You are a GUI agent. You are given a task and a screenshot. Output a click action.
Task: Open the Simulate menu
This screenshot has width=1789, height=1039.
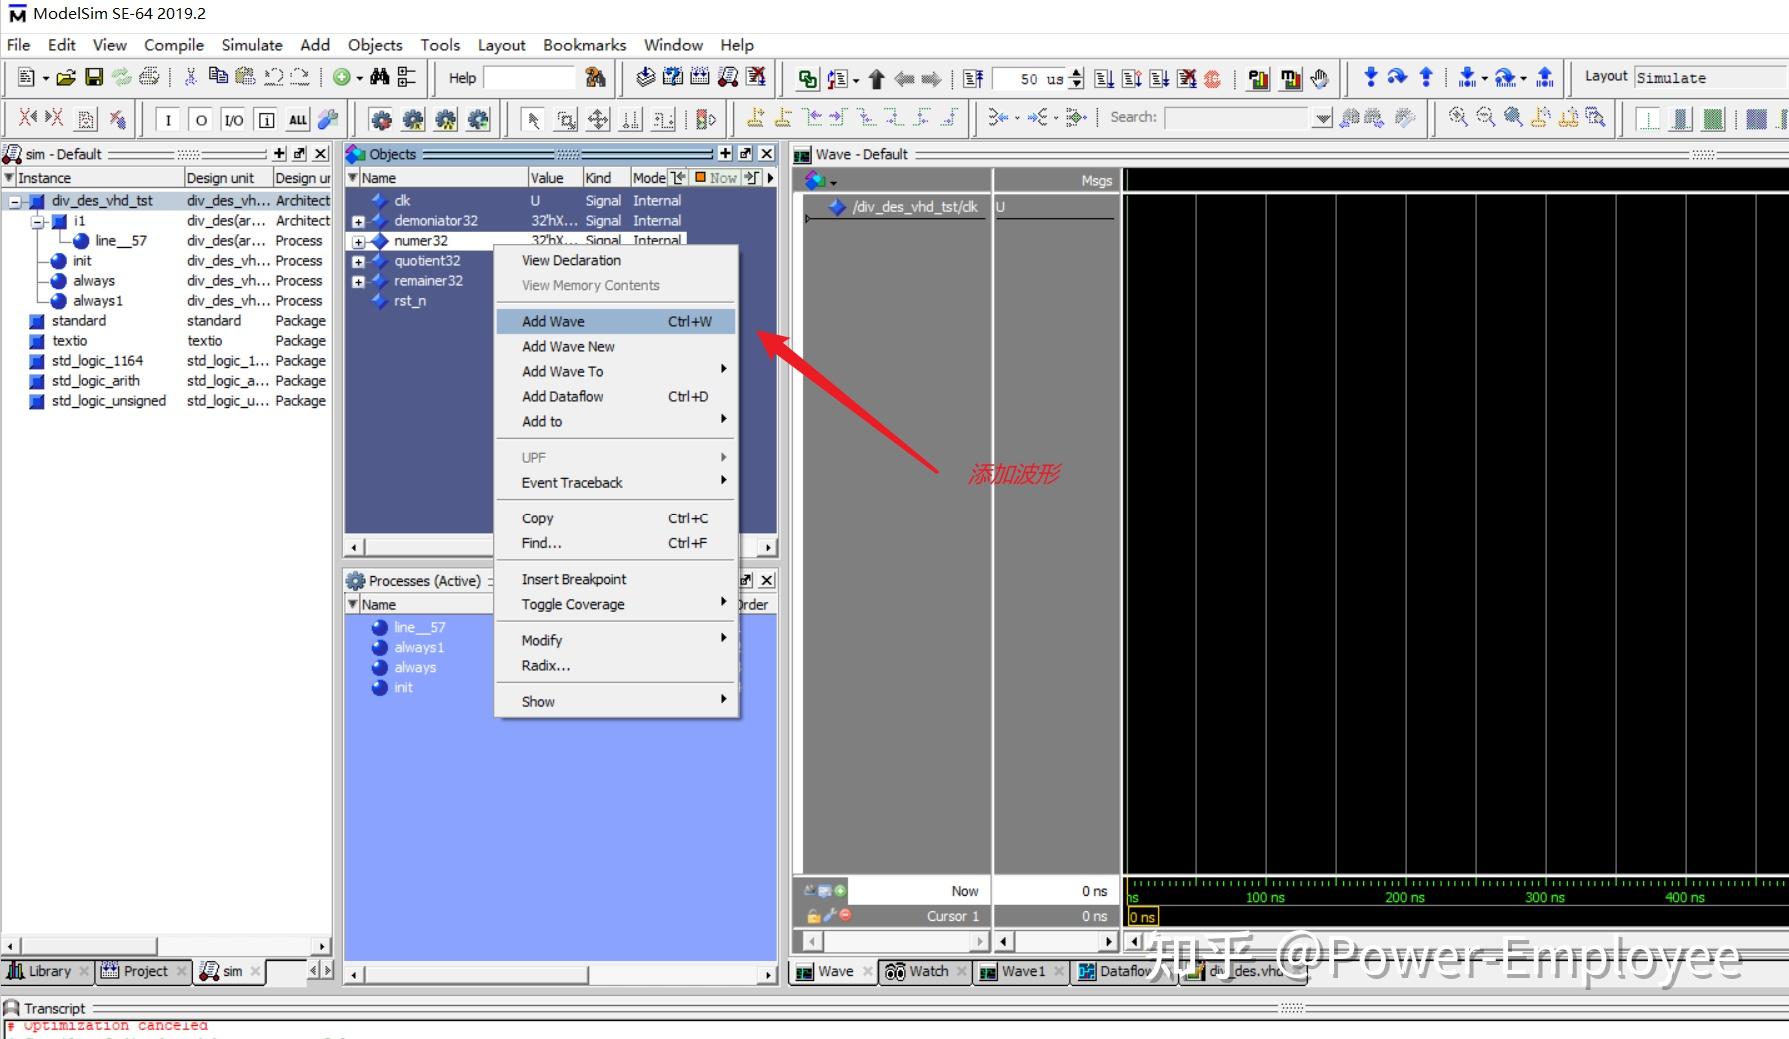251,45
